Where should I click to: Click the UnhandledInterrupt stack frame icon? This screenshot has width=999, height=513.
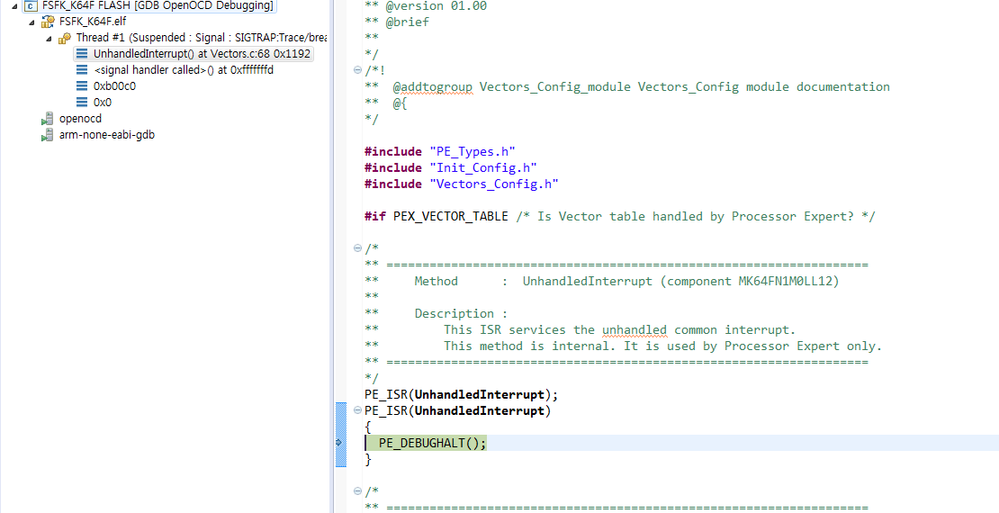point(82,54)
